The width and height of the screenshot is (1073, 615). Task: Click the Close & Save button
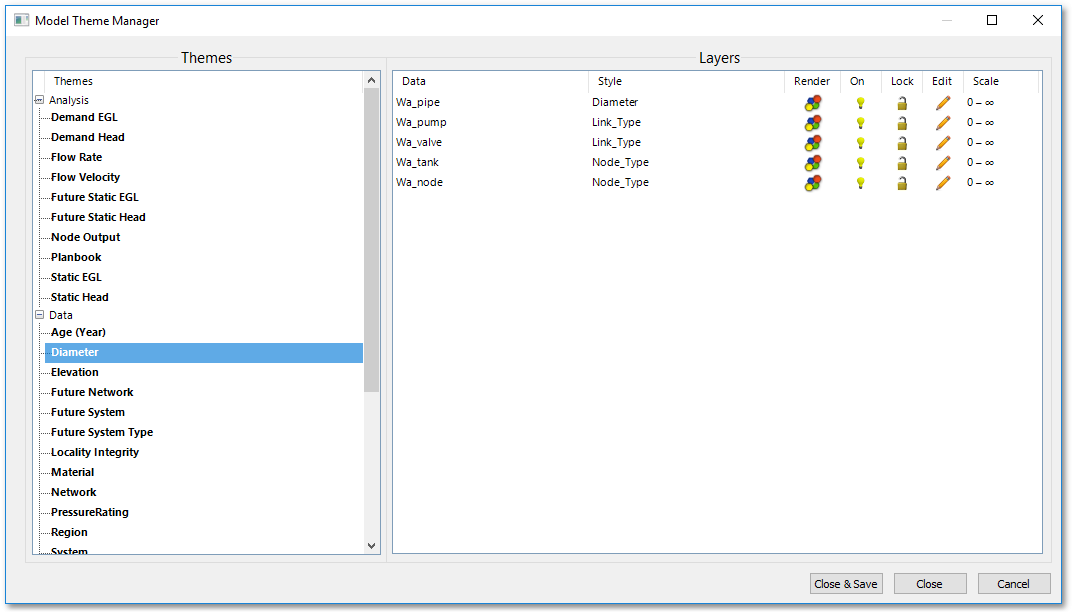pos(846,584)
